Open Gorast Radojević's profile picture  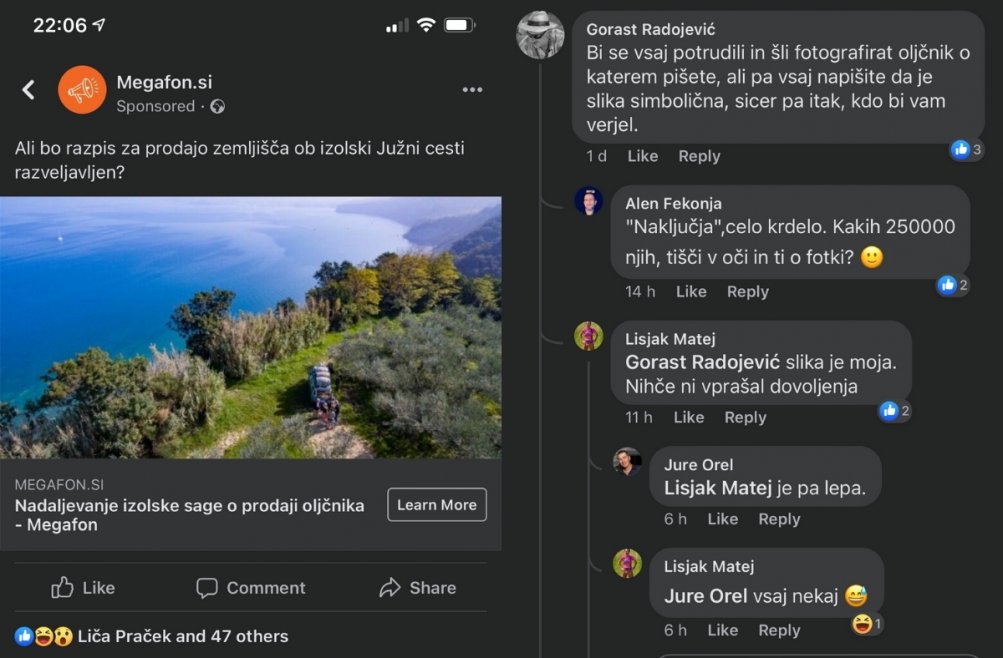pos(540,35)
